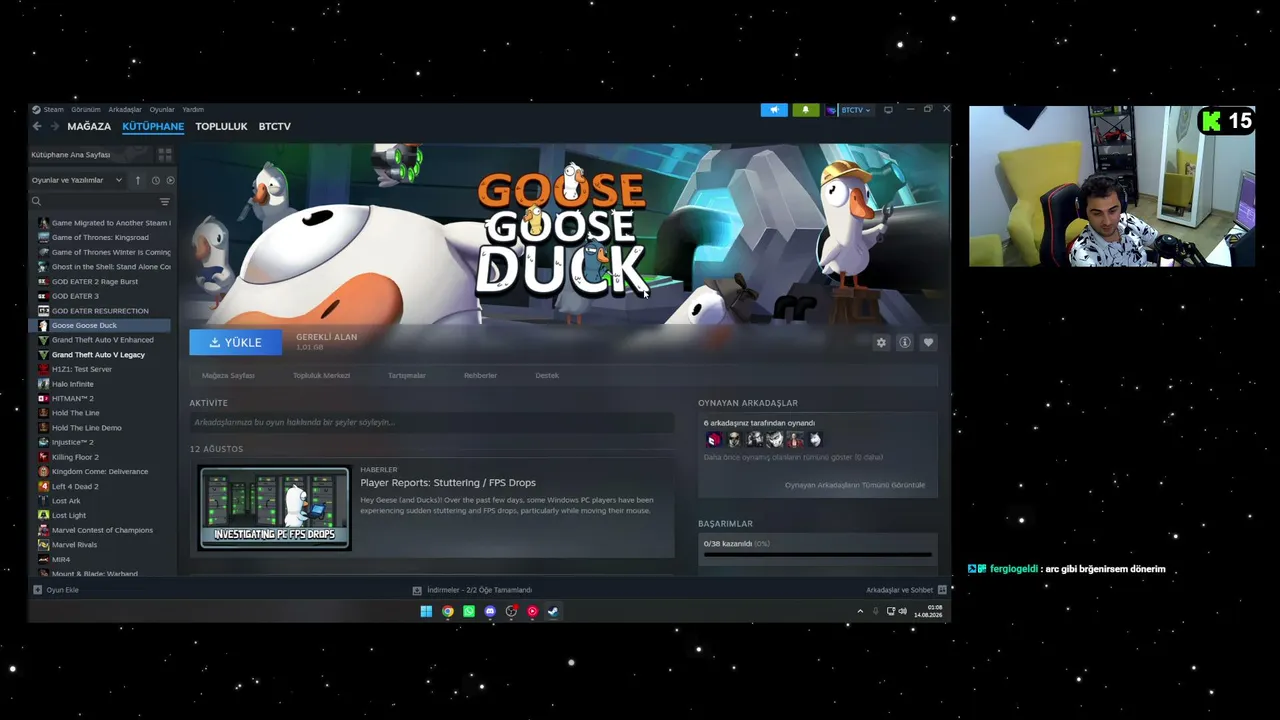1280x720 pixels.
Task: Click the first friend avatar under Oynayan Arkadaşlar
Action: pos(714,439)
